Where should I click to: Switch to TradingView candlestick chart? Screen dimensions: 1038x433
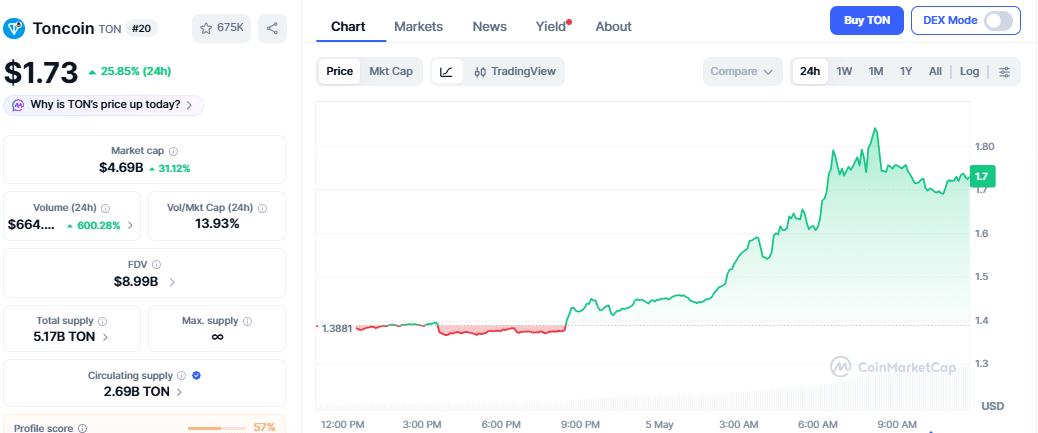point(514,72)
